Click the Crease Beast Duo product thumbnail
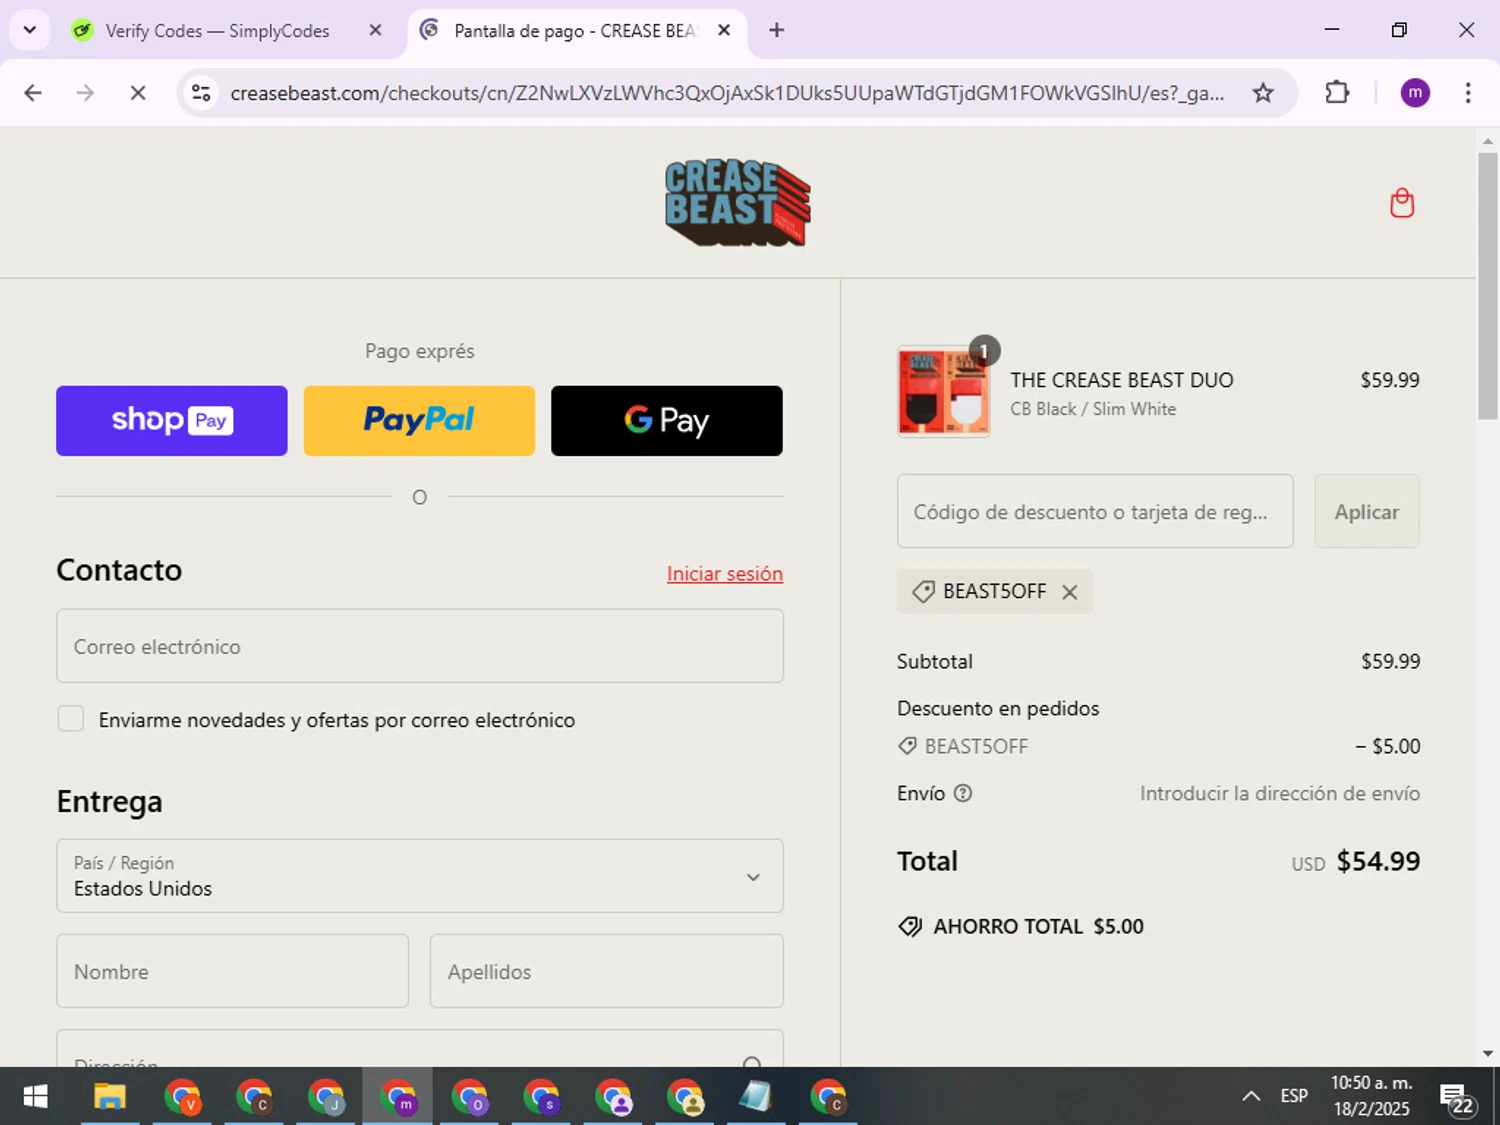 944,391
